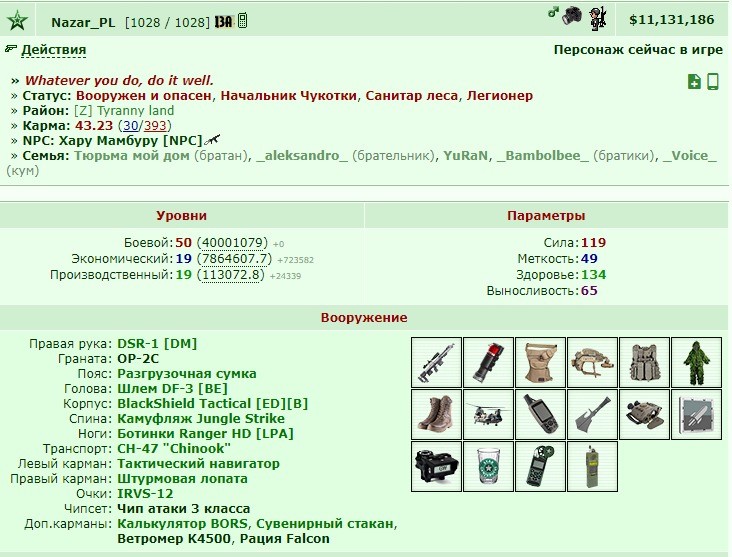Open the tactical navigator GPS thumbnail
Viewport: 732px width, 557px height.
pyautogui.click(x=541, y=415)
